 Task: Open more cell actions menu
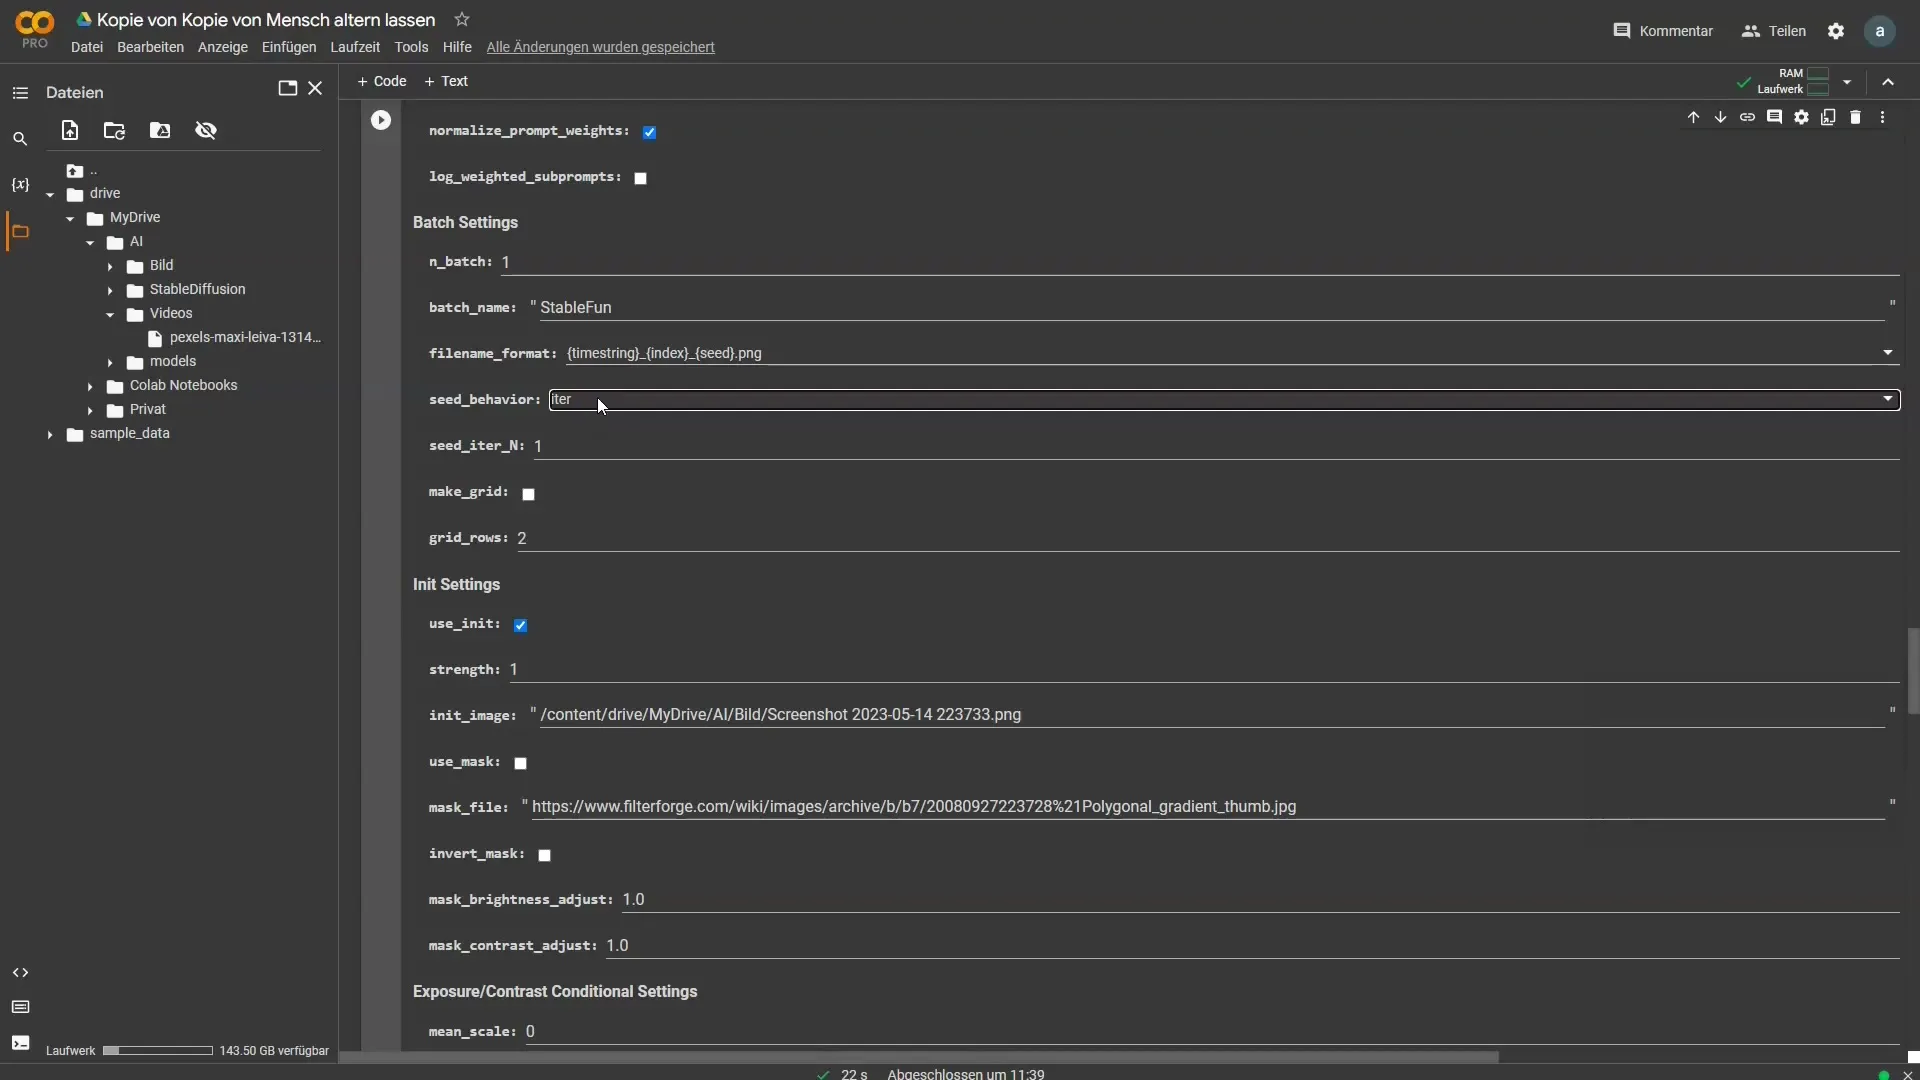pos(1882,118)
